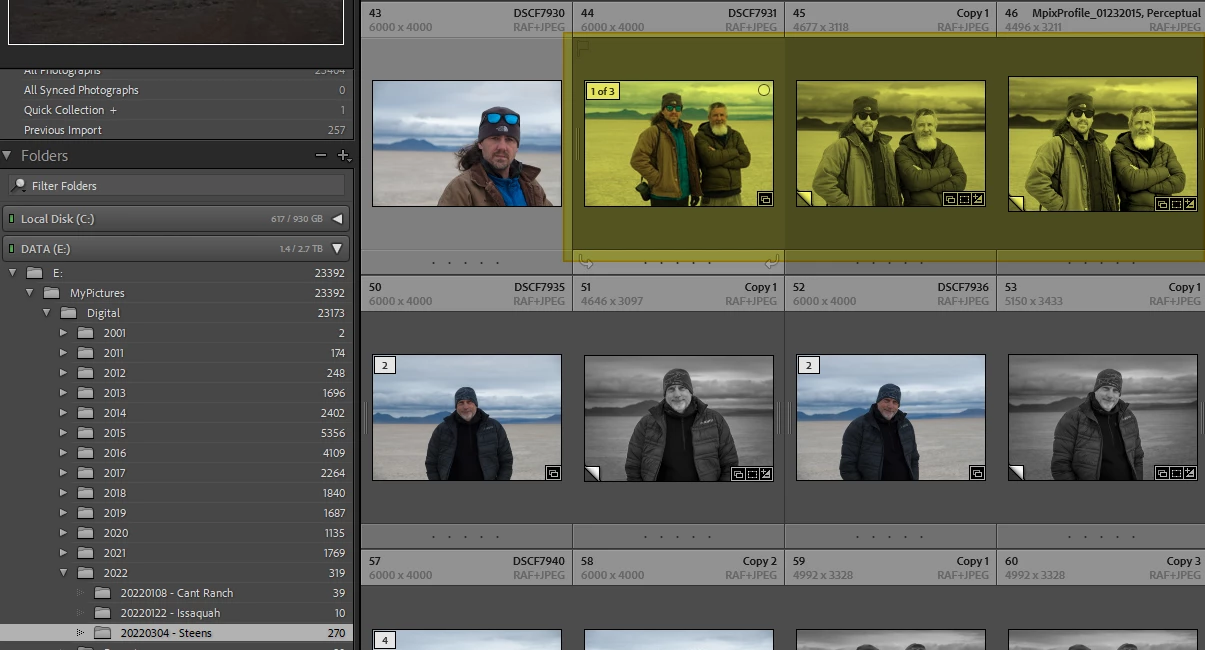1205x650 pixels.
Task: Collapse the Digital folder arrow
Action: pyautogui.click(x=47, y=313)
